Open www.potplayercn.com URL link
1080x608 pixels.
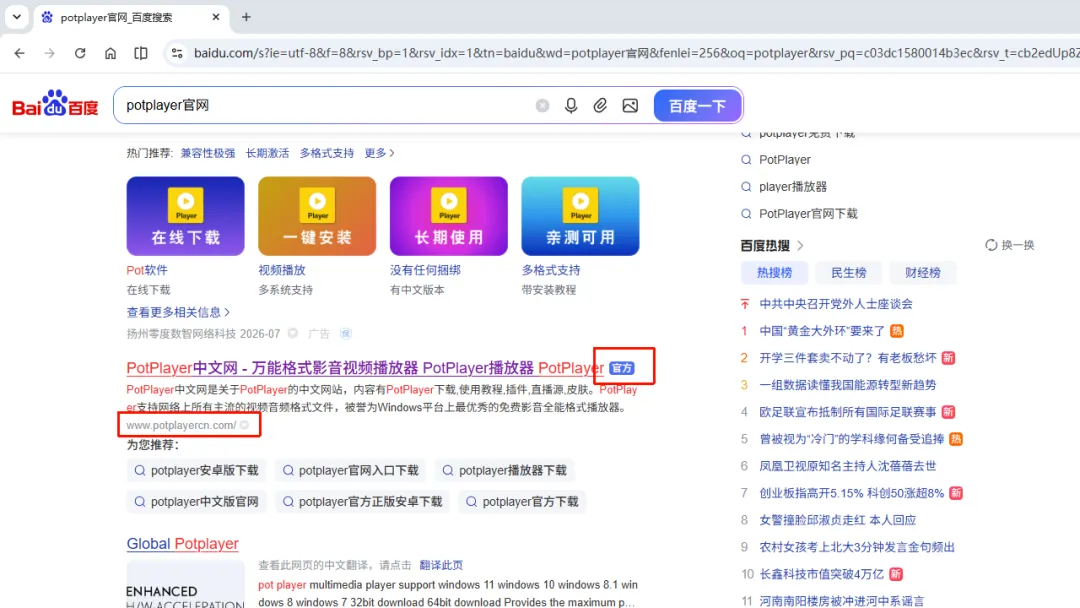181,425
